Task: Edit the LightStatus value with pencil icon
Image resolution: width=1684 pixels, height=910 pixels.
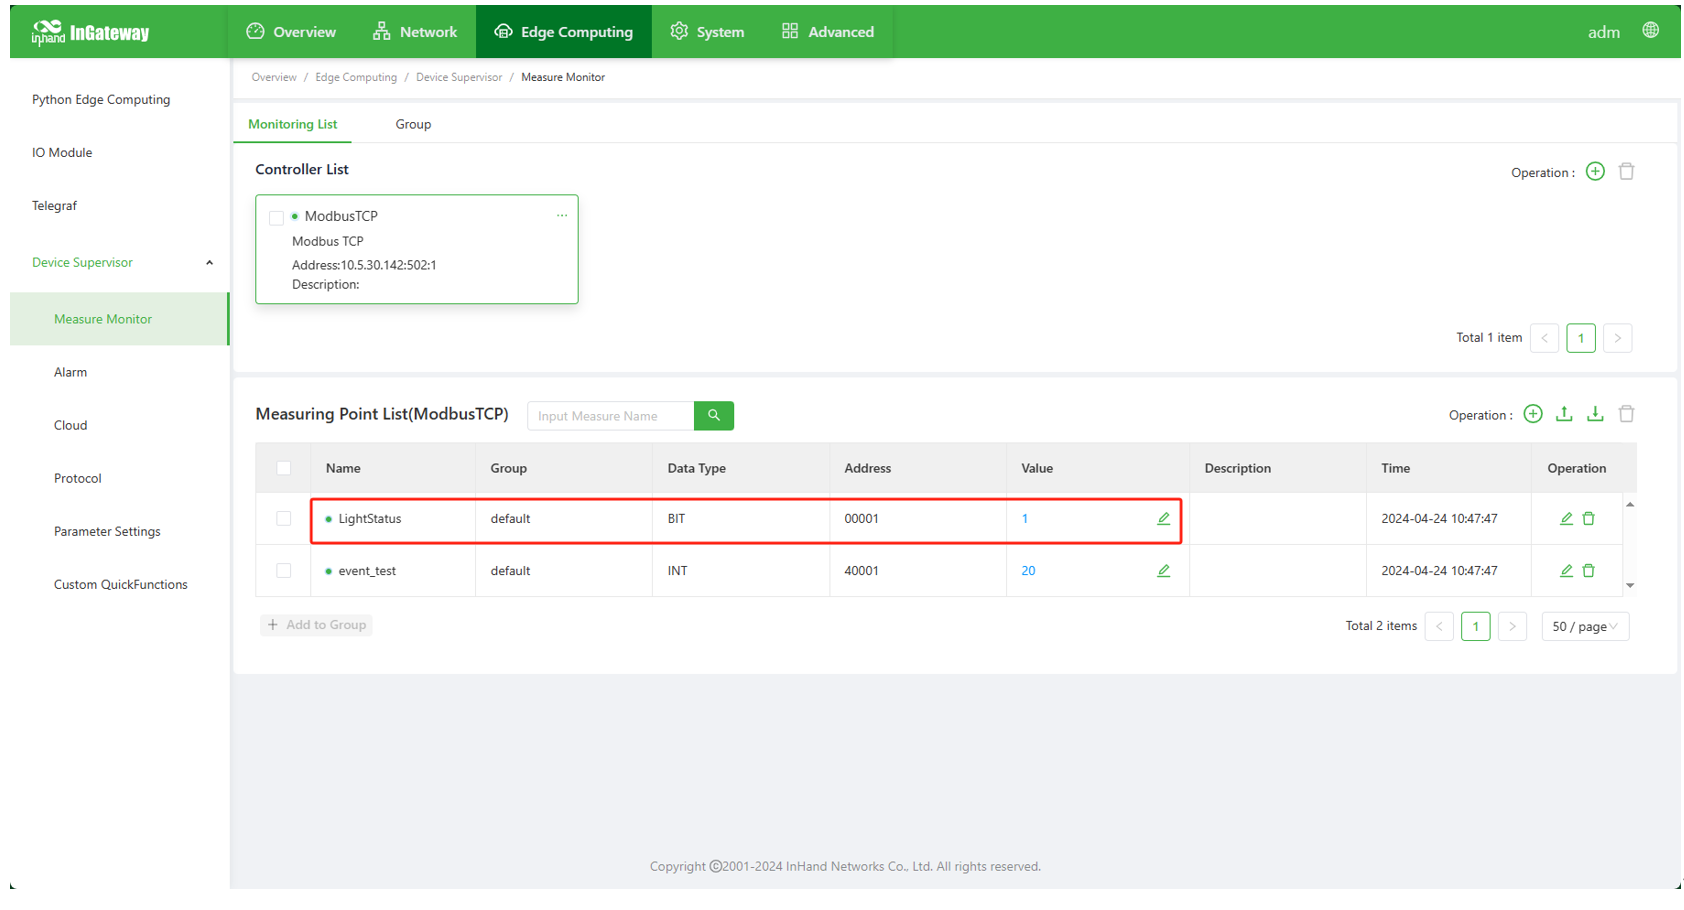Action: tap(1163, 519)
